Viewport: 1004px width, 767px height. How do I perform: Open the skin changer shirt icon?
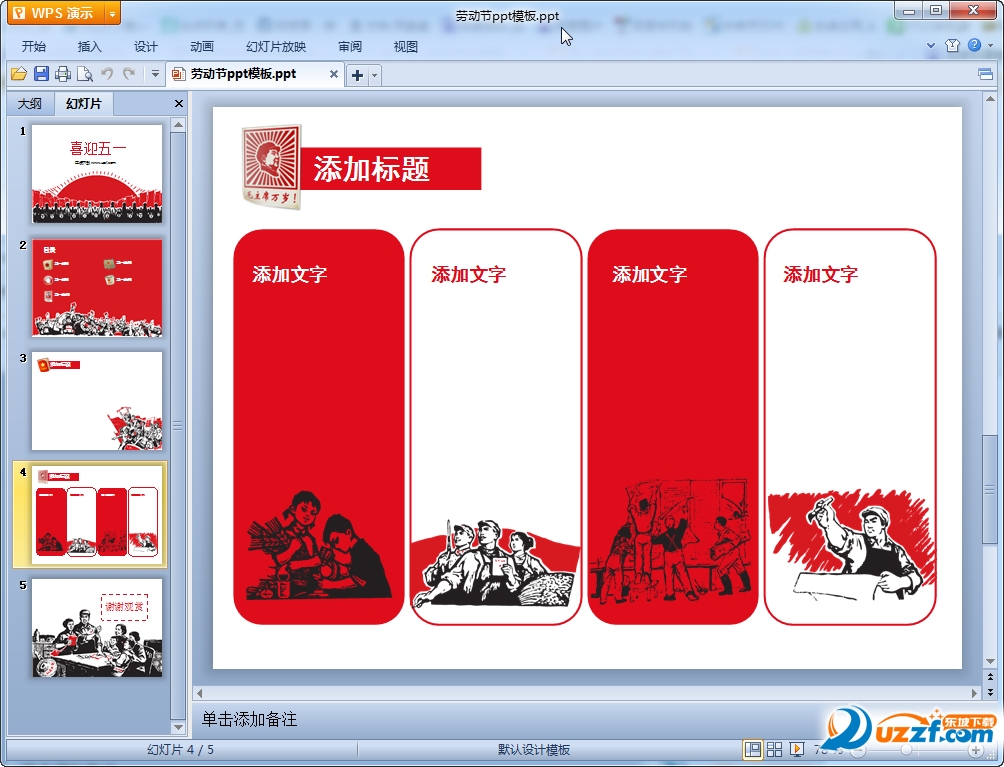click(x=952, y=45)
